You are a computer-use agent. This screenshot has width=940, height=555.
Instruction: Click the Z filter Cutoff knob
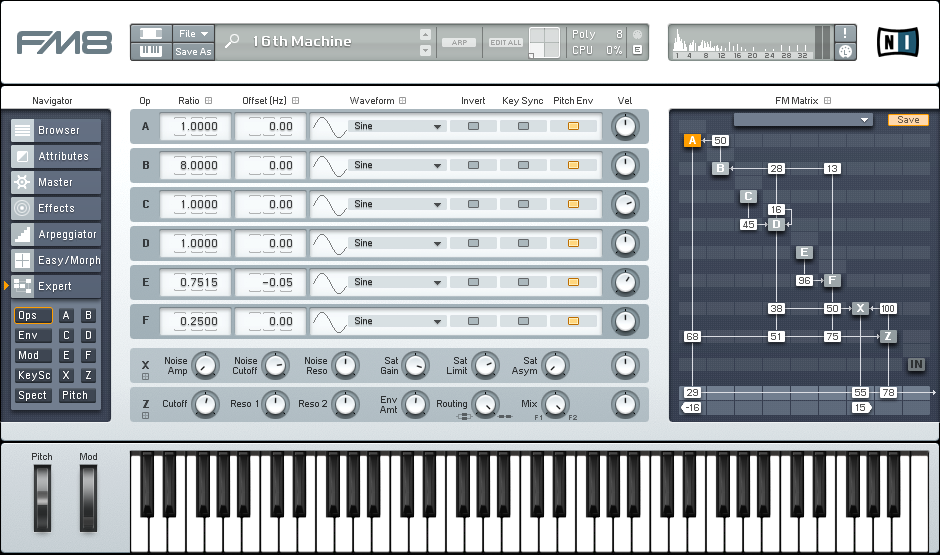click(205, 404)
